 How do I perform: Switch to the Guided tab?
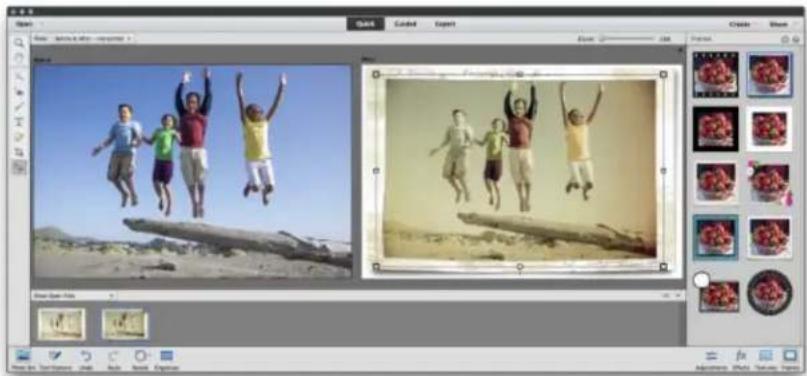pos(405,24)
